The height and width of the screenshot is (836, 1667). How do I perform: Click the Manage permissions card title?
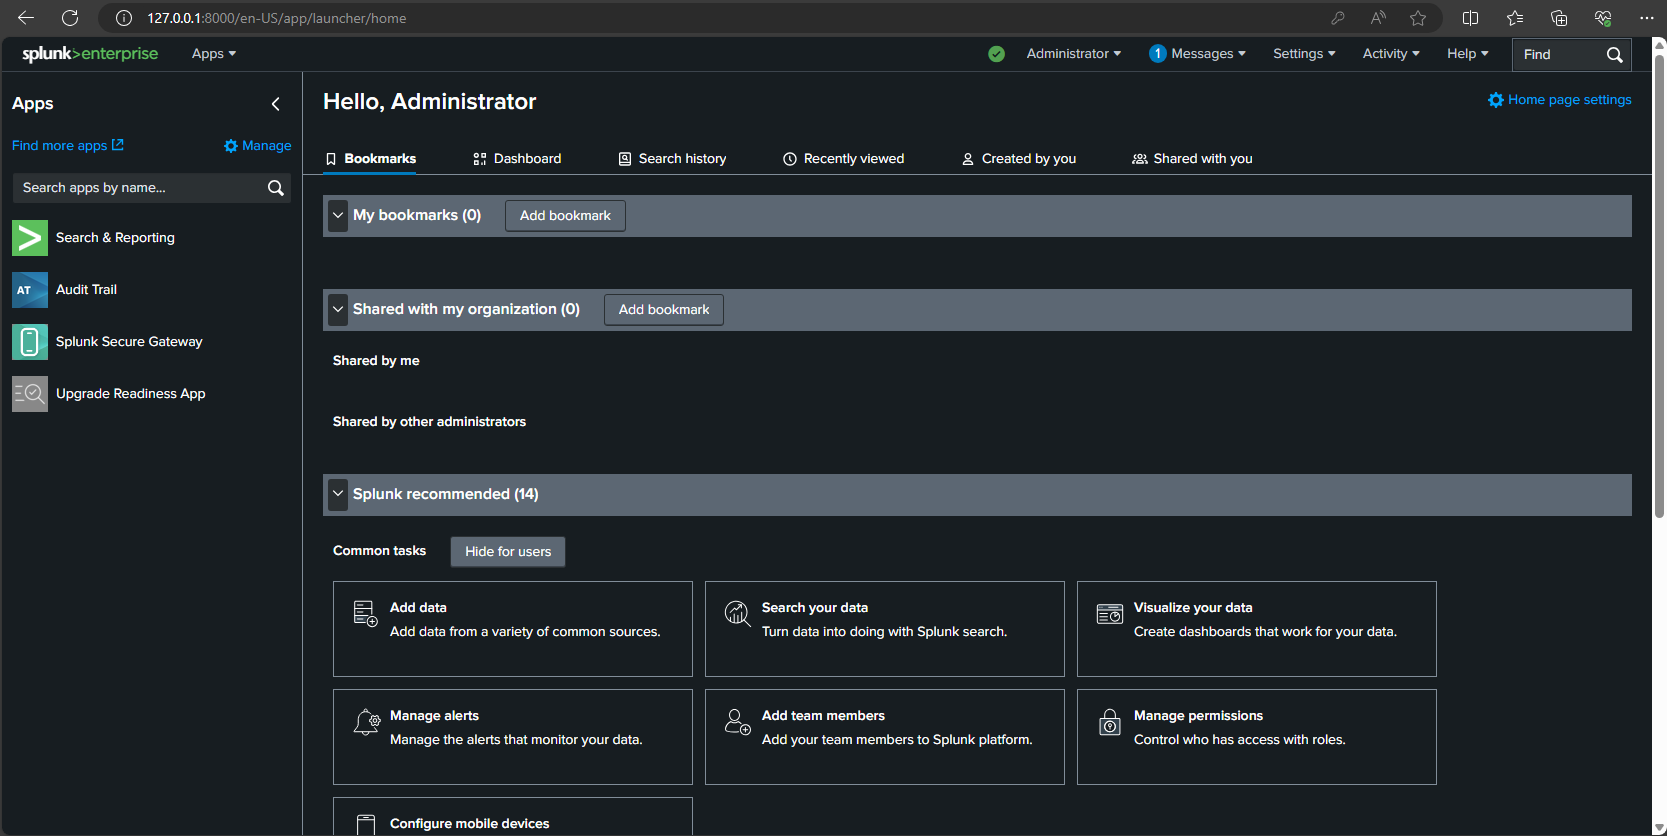tap(1198, 716)
